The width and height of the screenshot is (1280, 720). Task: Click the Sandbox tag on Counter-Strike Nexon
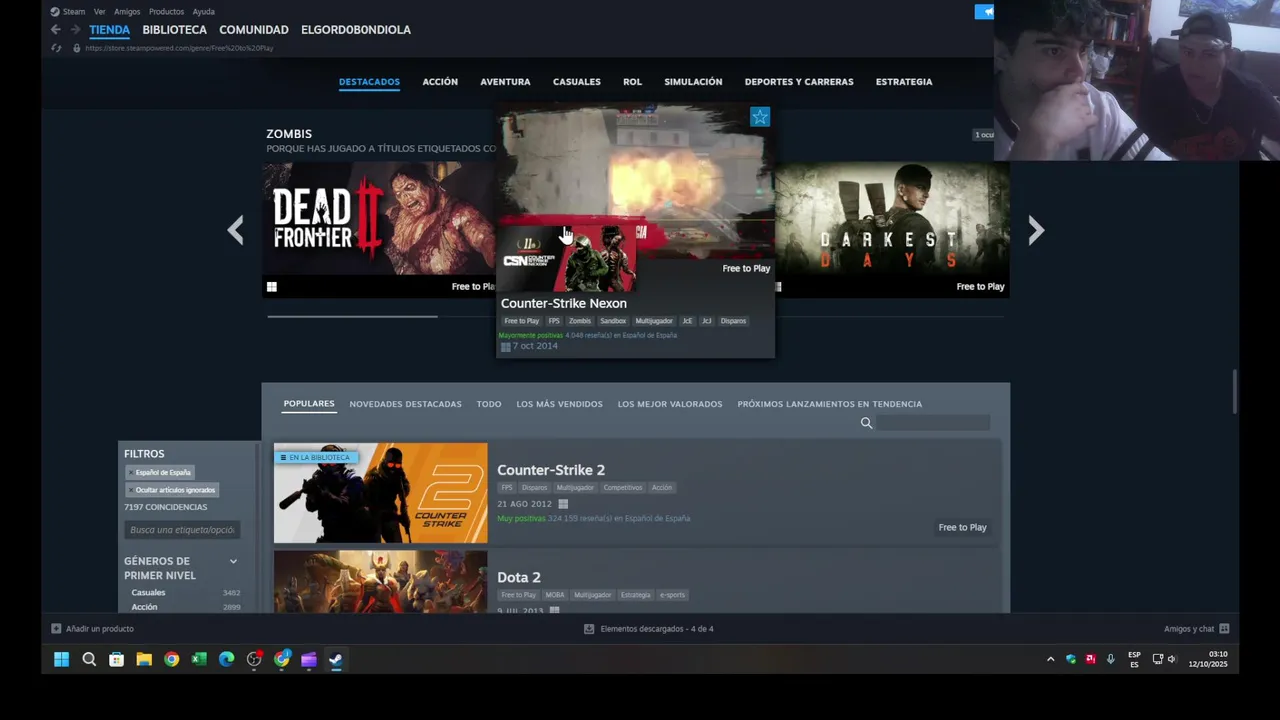point(613,321)
